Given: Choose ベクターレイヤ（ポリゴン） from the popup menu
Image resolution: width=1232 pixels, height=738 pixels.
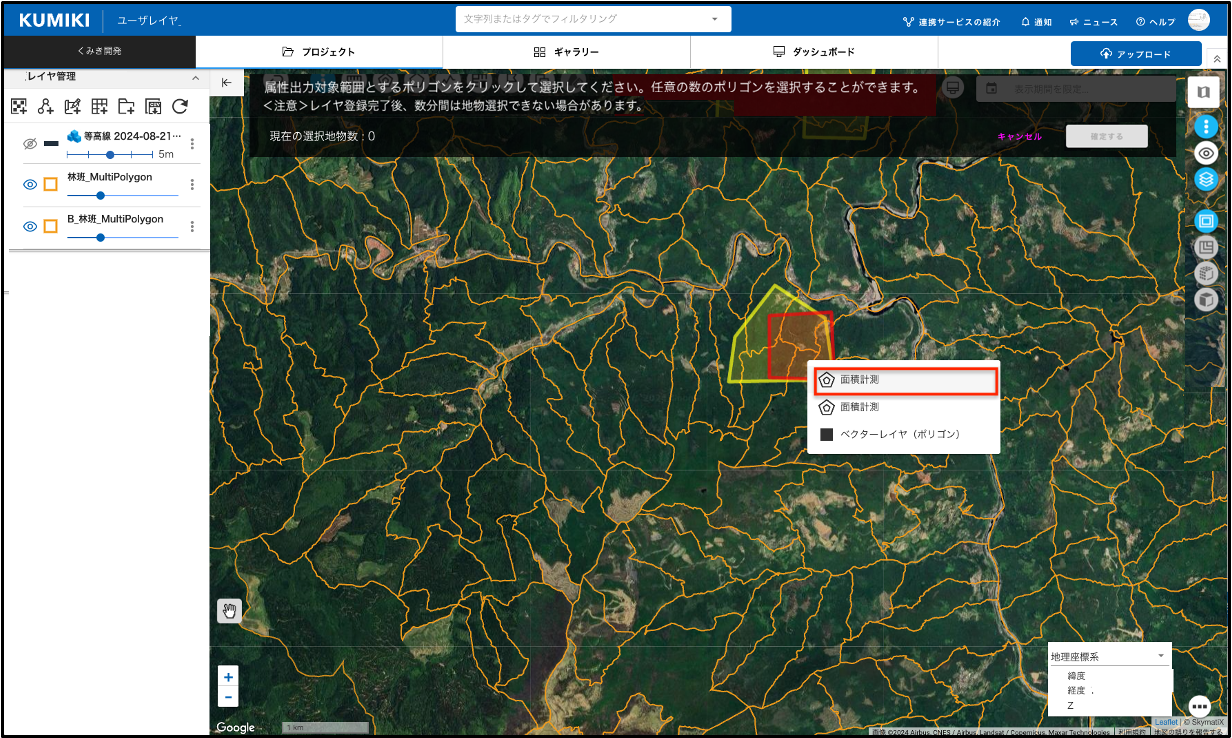Looking at the screenshot, I should [x=900, y=435].
